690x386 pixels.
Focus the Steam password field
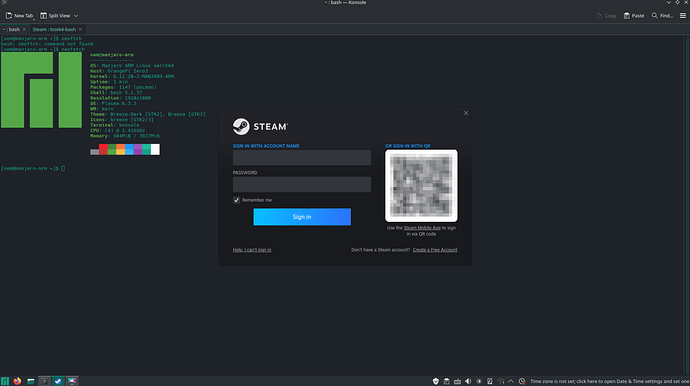coord(302,184)
